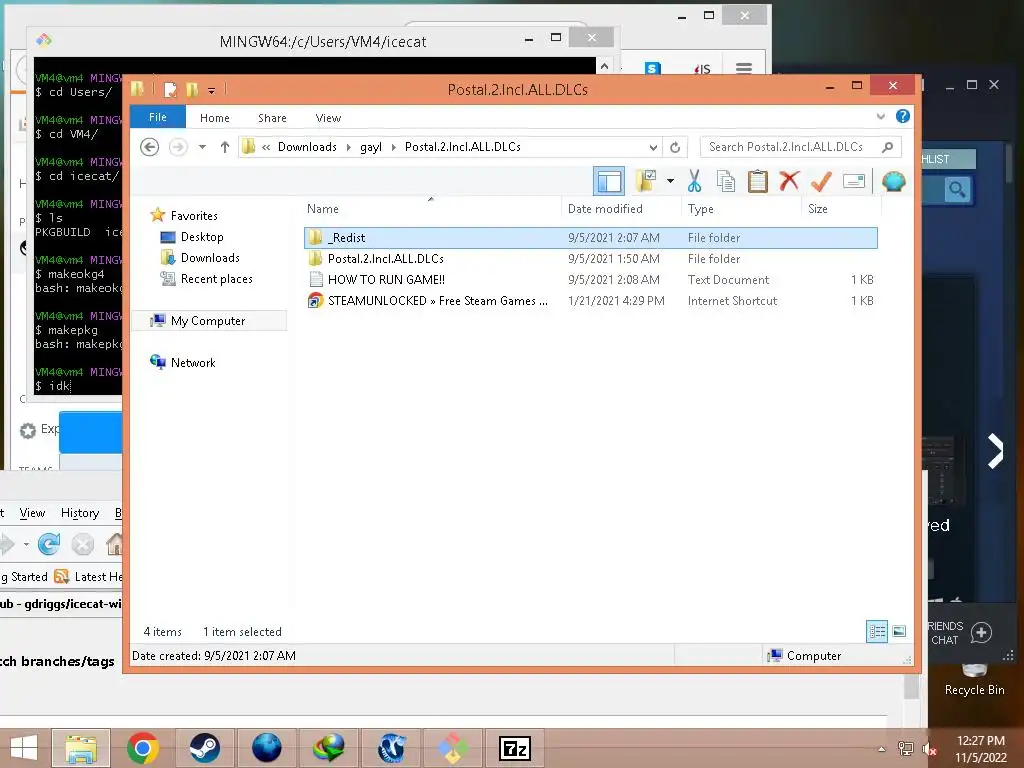The width and height of the screenshot is (1024, 768).
Task: Sort by the Type column header
Action: tap(741, 209)
